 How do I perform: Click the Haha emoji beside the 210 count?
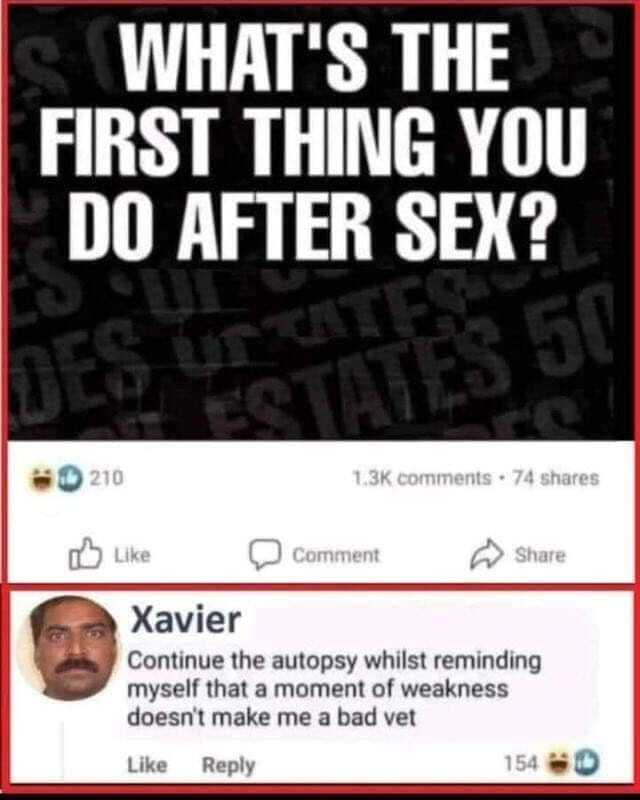42,478
